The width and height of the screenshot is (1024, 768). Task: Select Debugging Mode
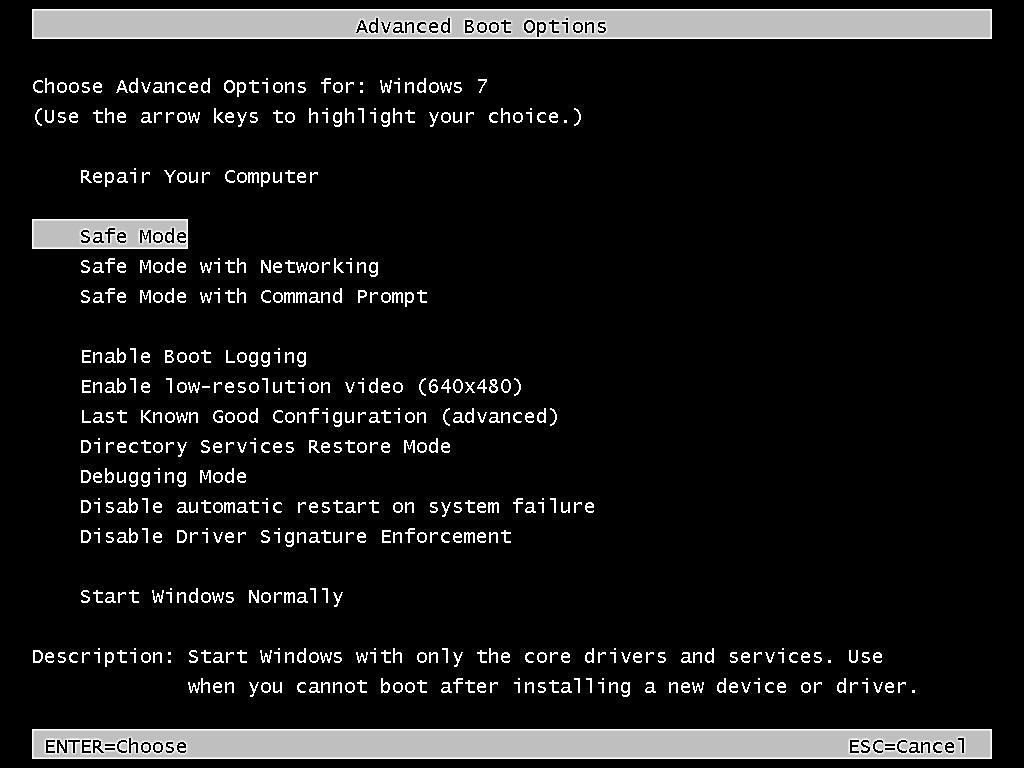[x=163, y=476]
